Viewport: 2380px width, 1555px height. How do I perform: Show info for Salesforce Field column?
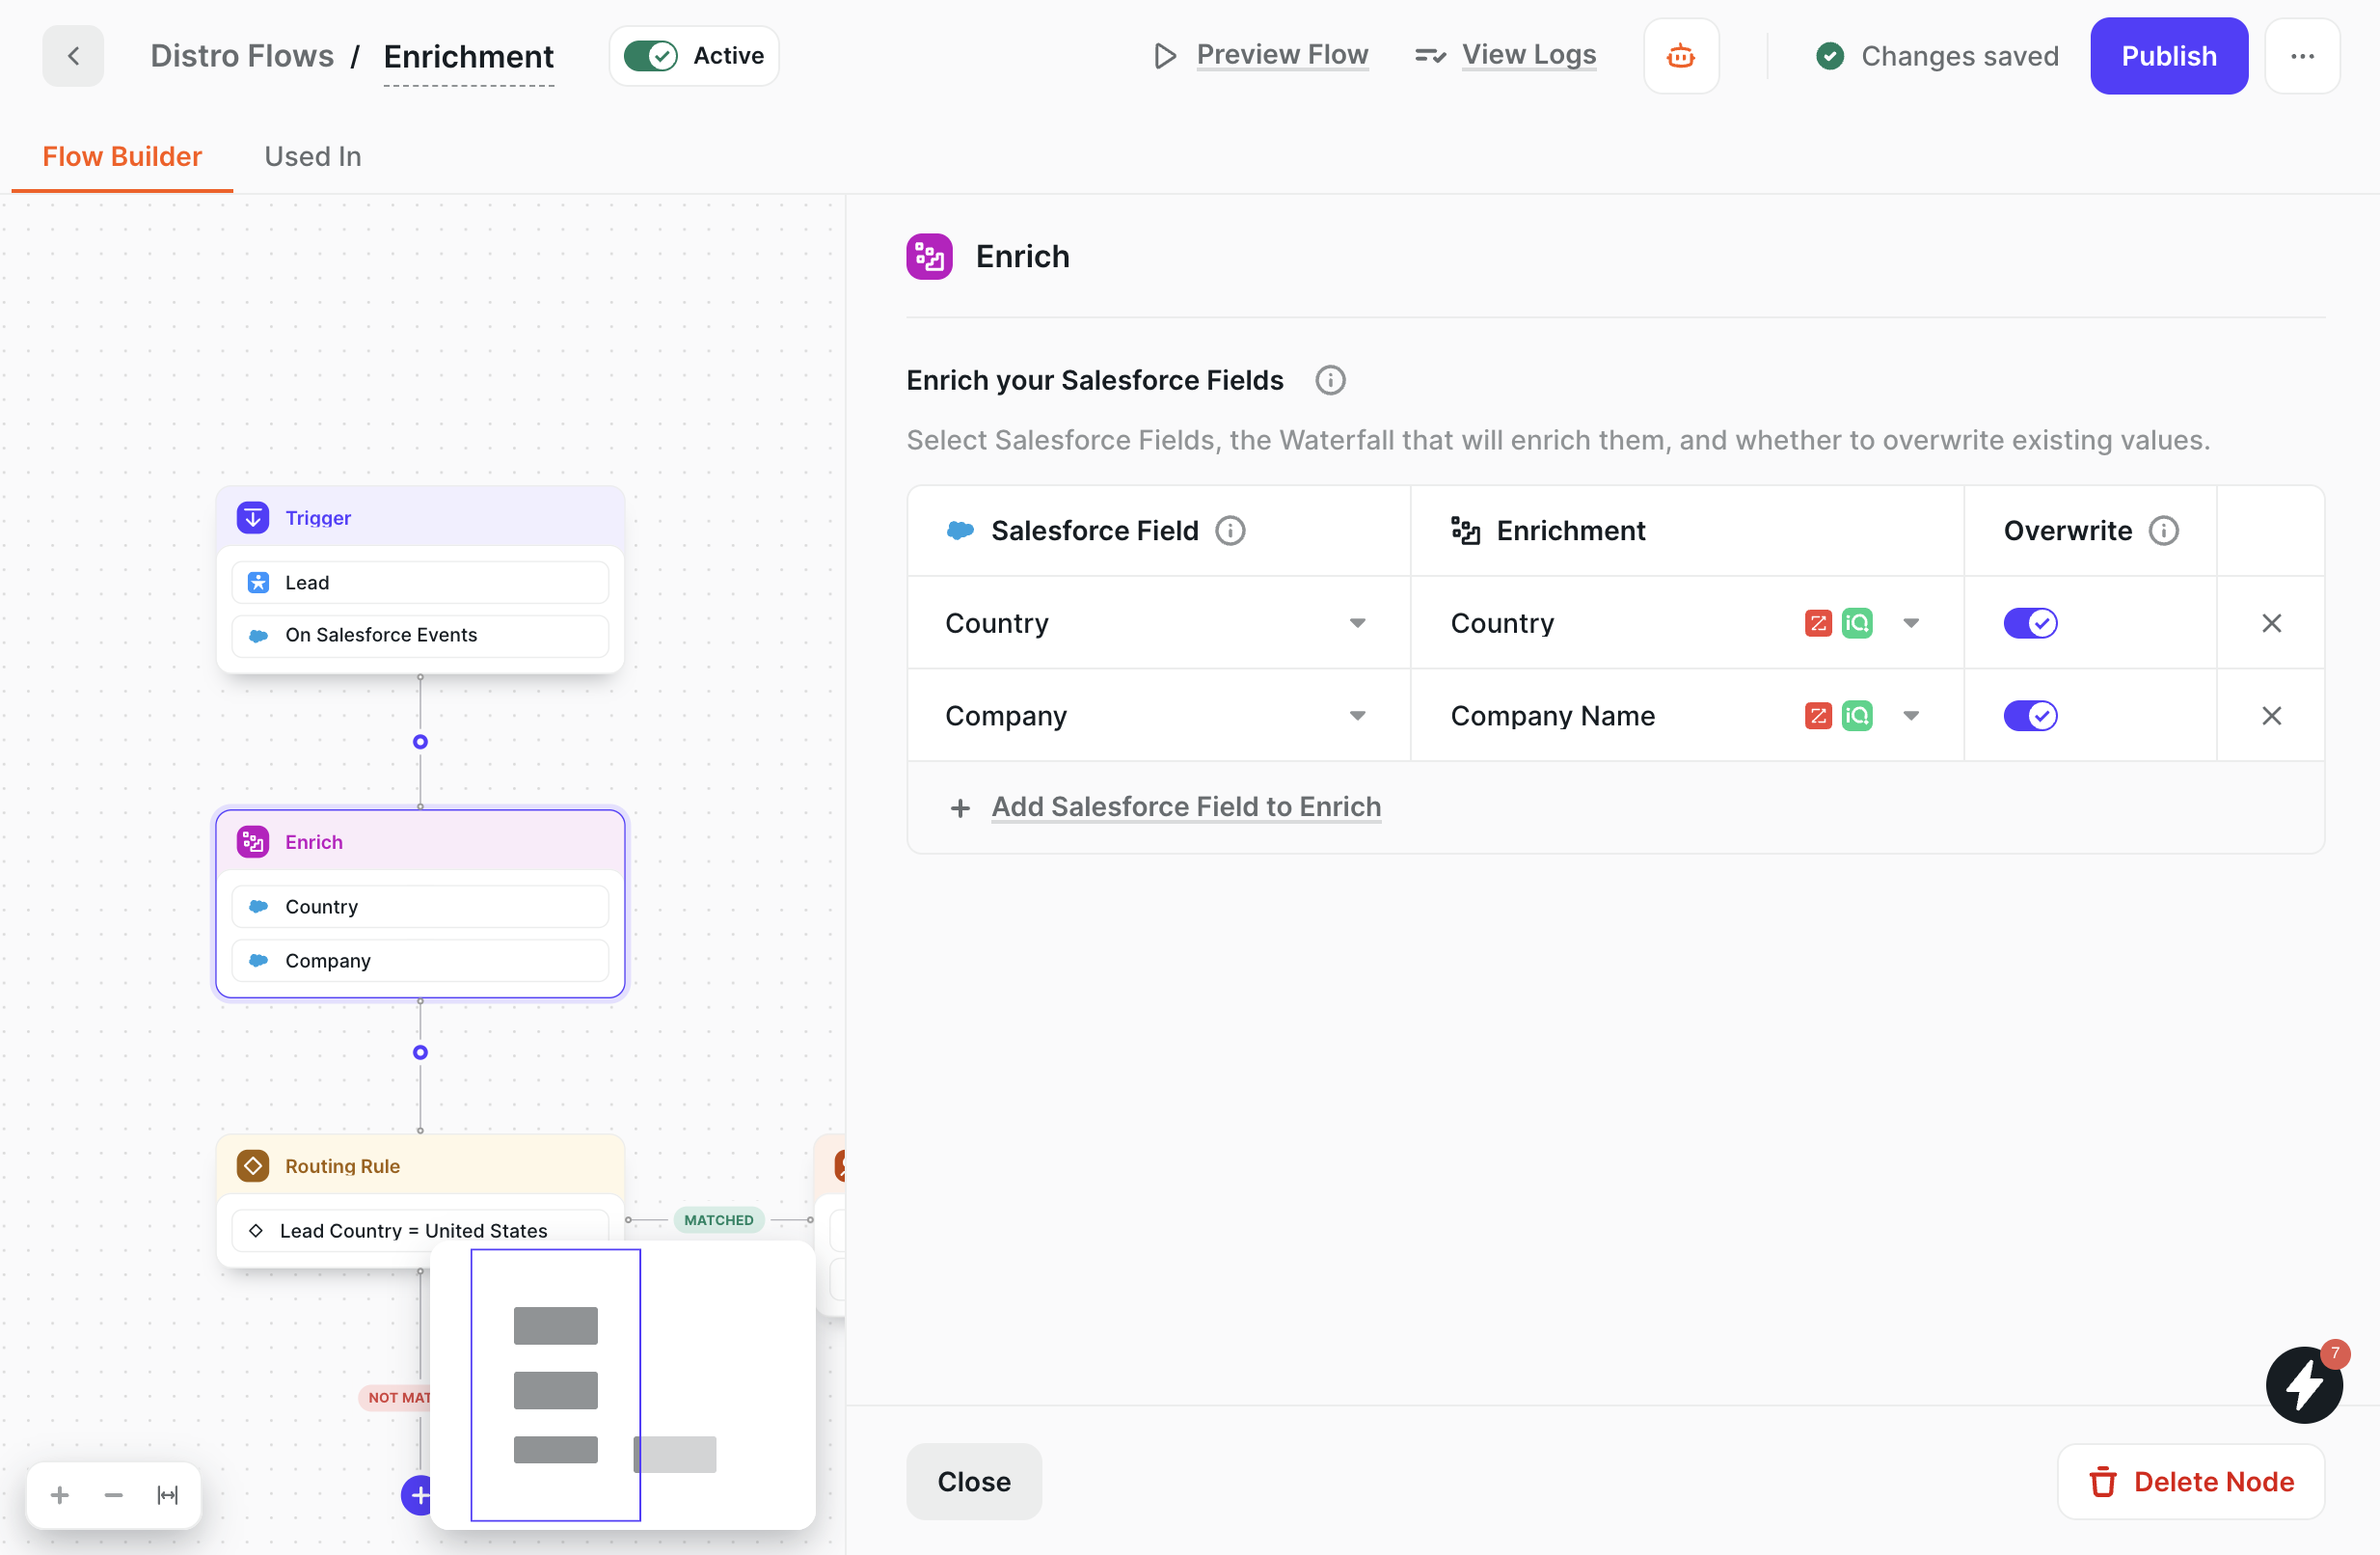(x=1229, y=530)
